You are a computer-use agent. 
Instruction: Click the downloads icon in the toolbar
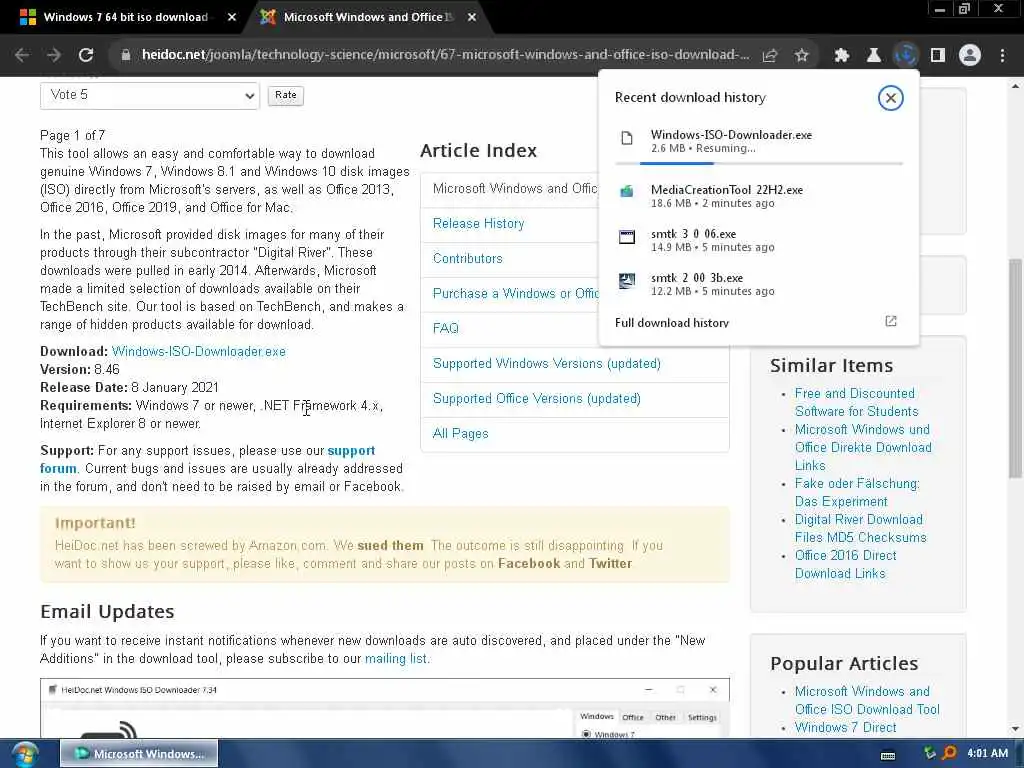point(906,56)
